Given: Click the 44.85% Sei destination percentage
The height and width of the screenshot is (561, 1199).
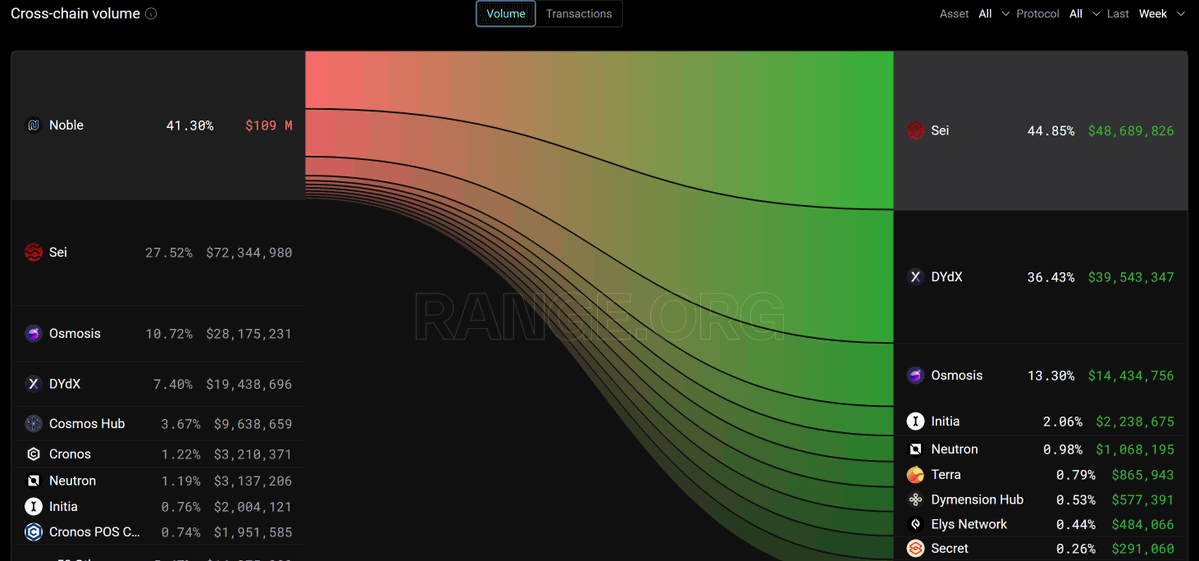Looking at the screenshot, I should 1051,131.
